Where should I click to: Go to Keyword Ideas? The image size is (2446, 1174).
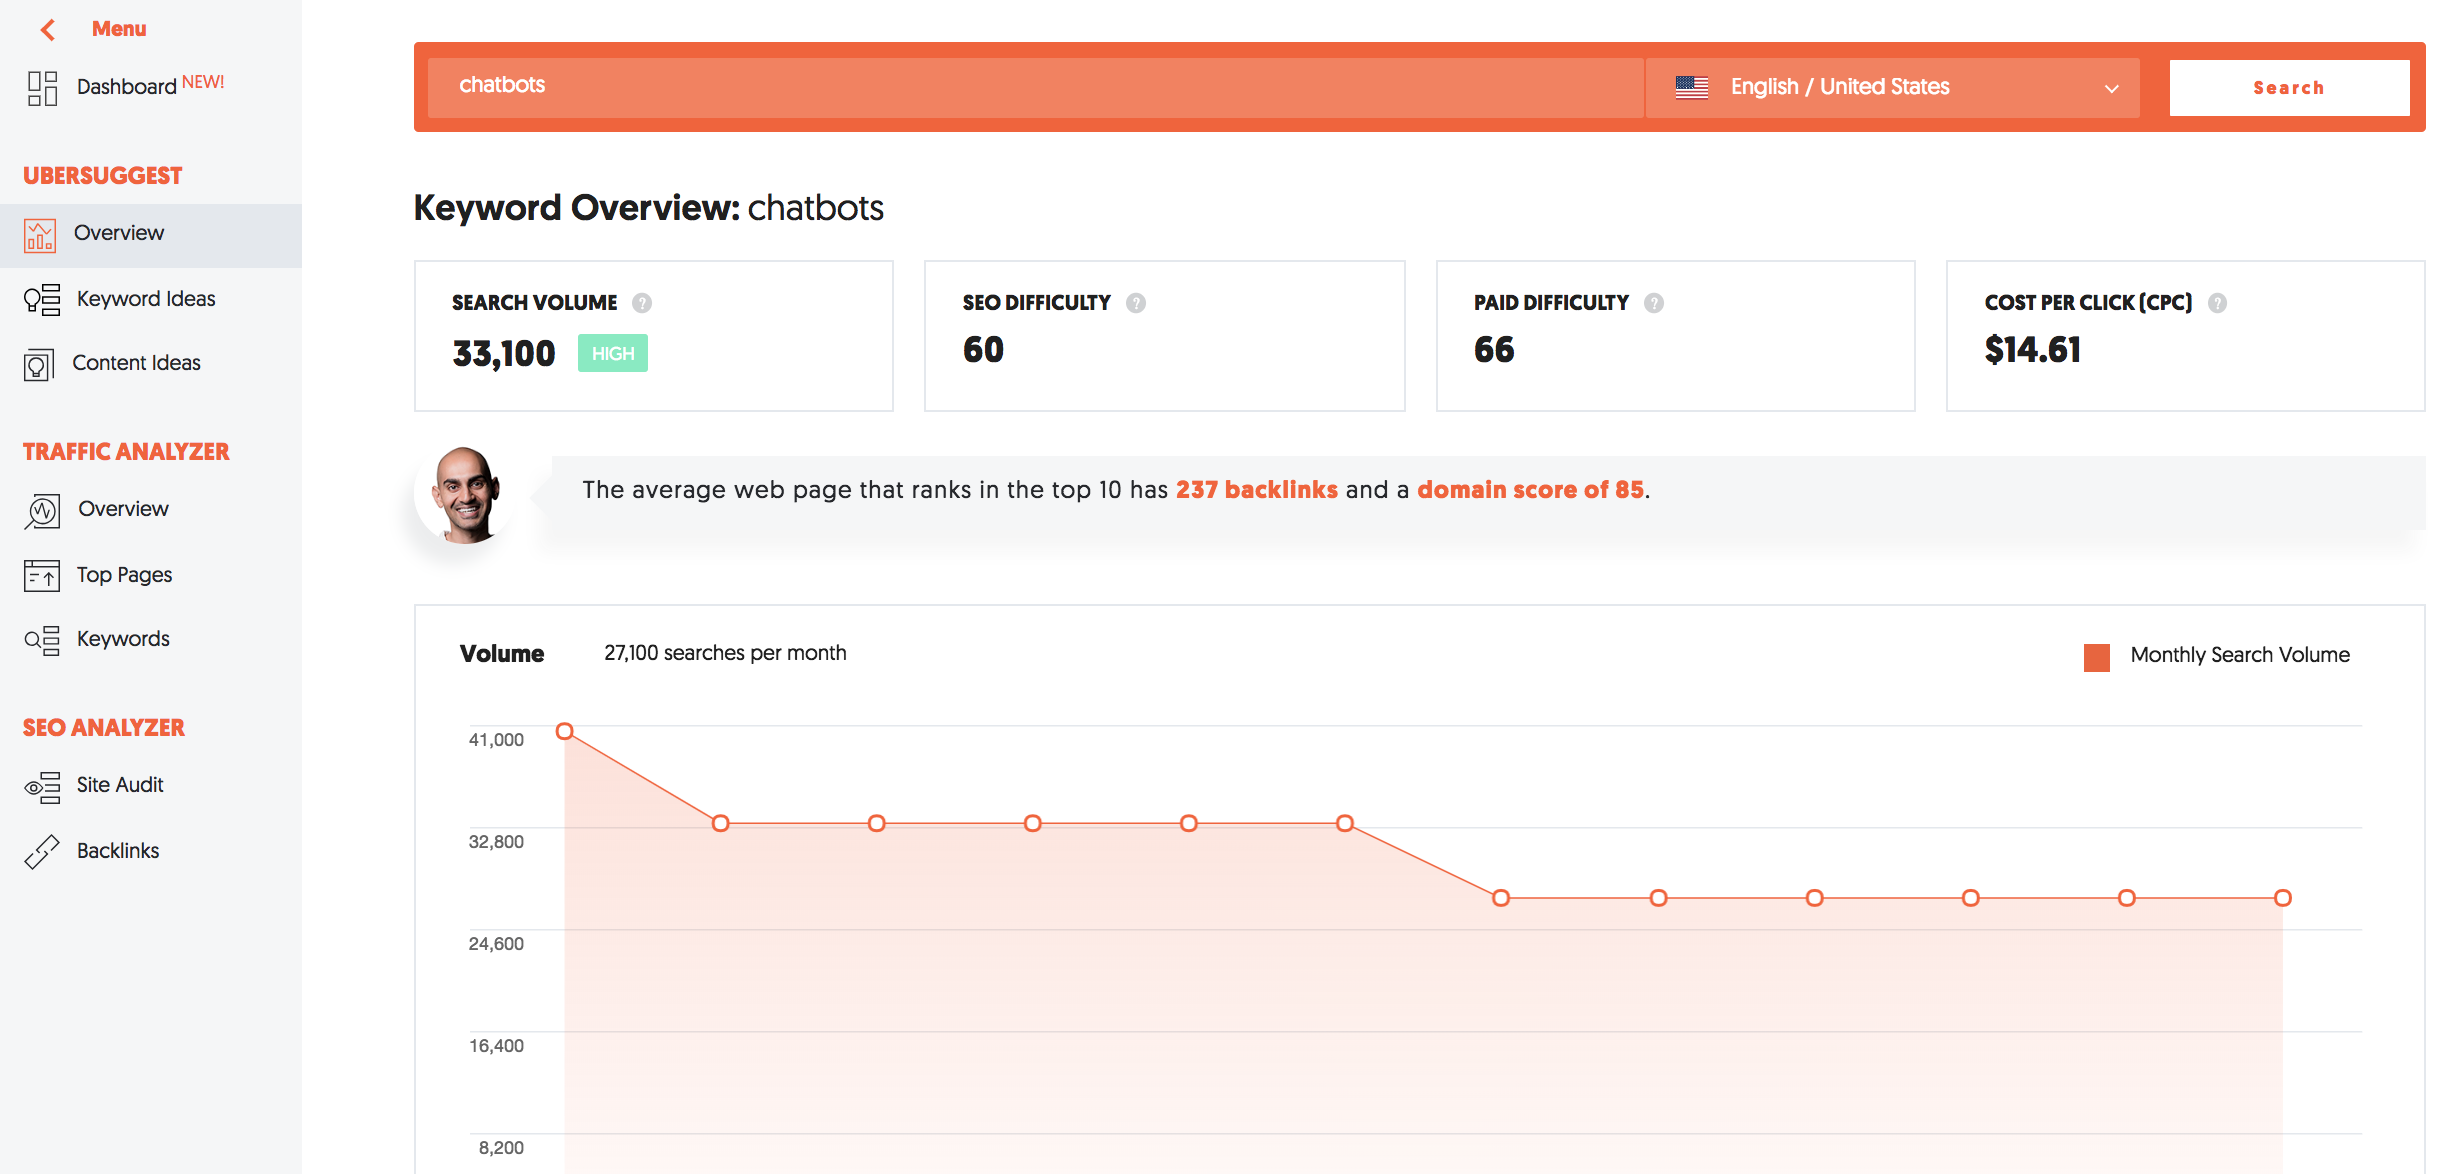pos(146,299)
